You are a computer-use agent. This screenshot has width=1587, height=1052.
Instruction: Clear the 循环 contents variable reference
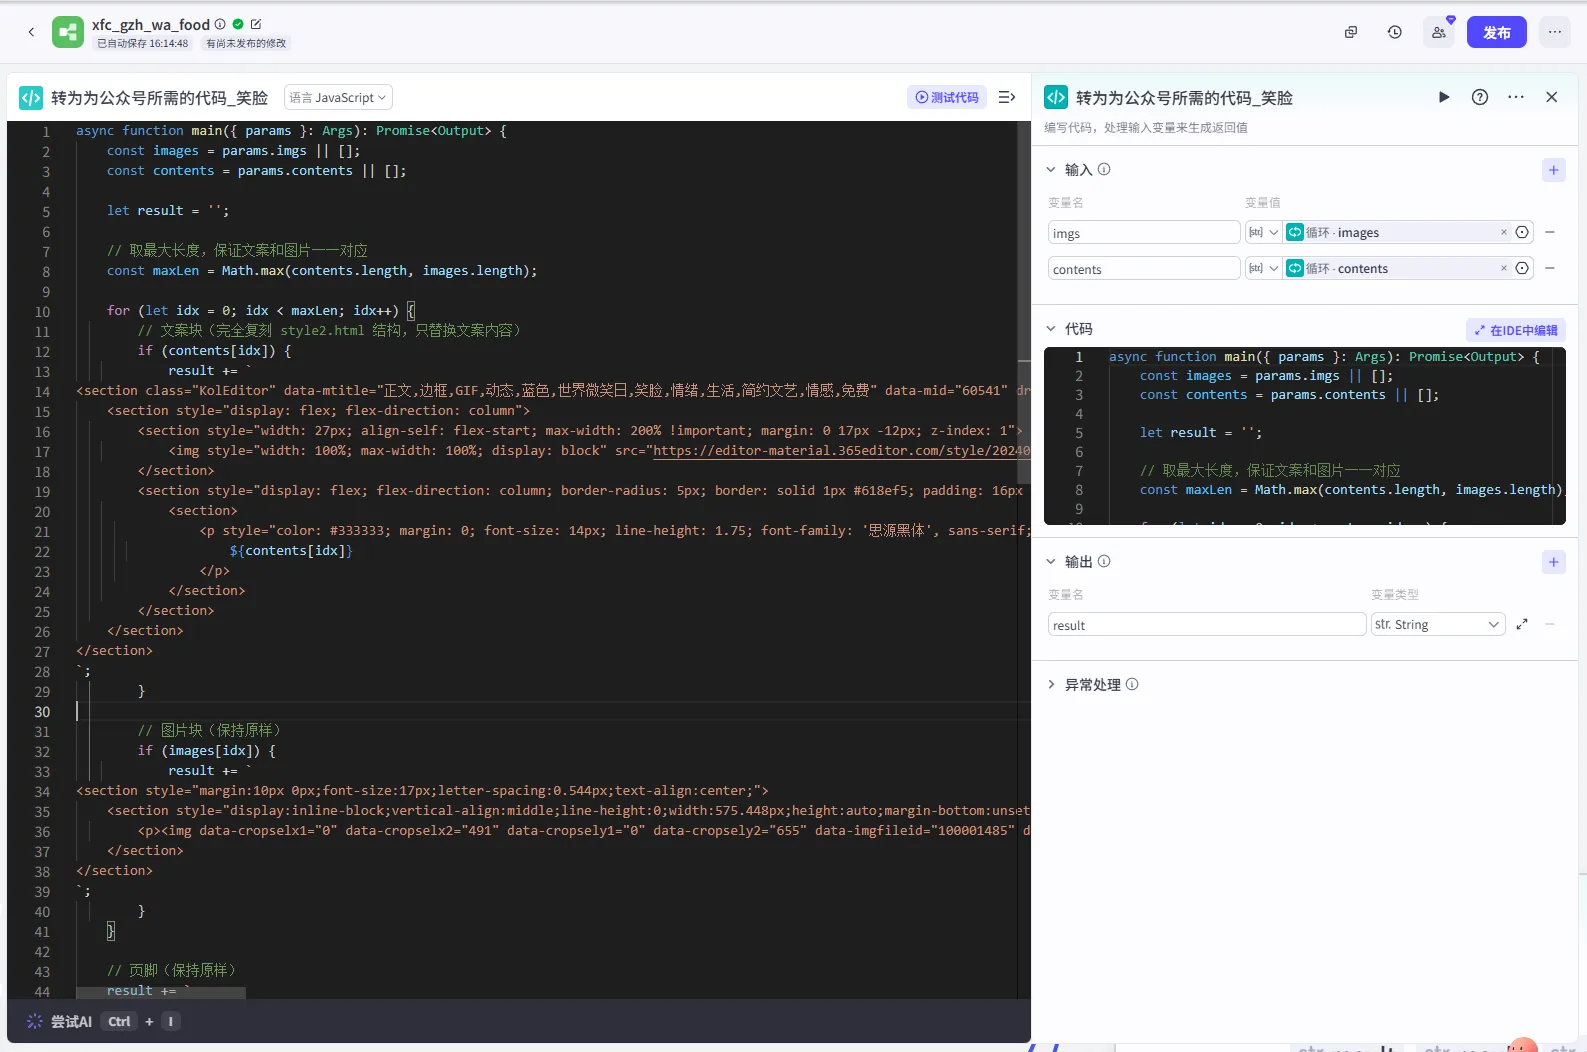point(1503,268)
